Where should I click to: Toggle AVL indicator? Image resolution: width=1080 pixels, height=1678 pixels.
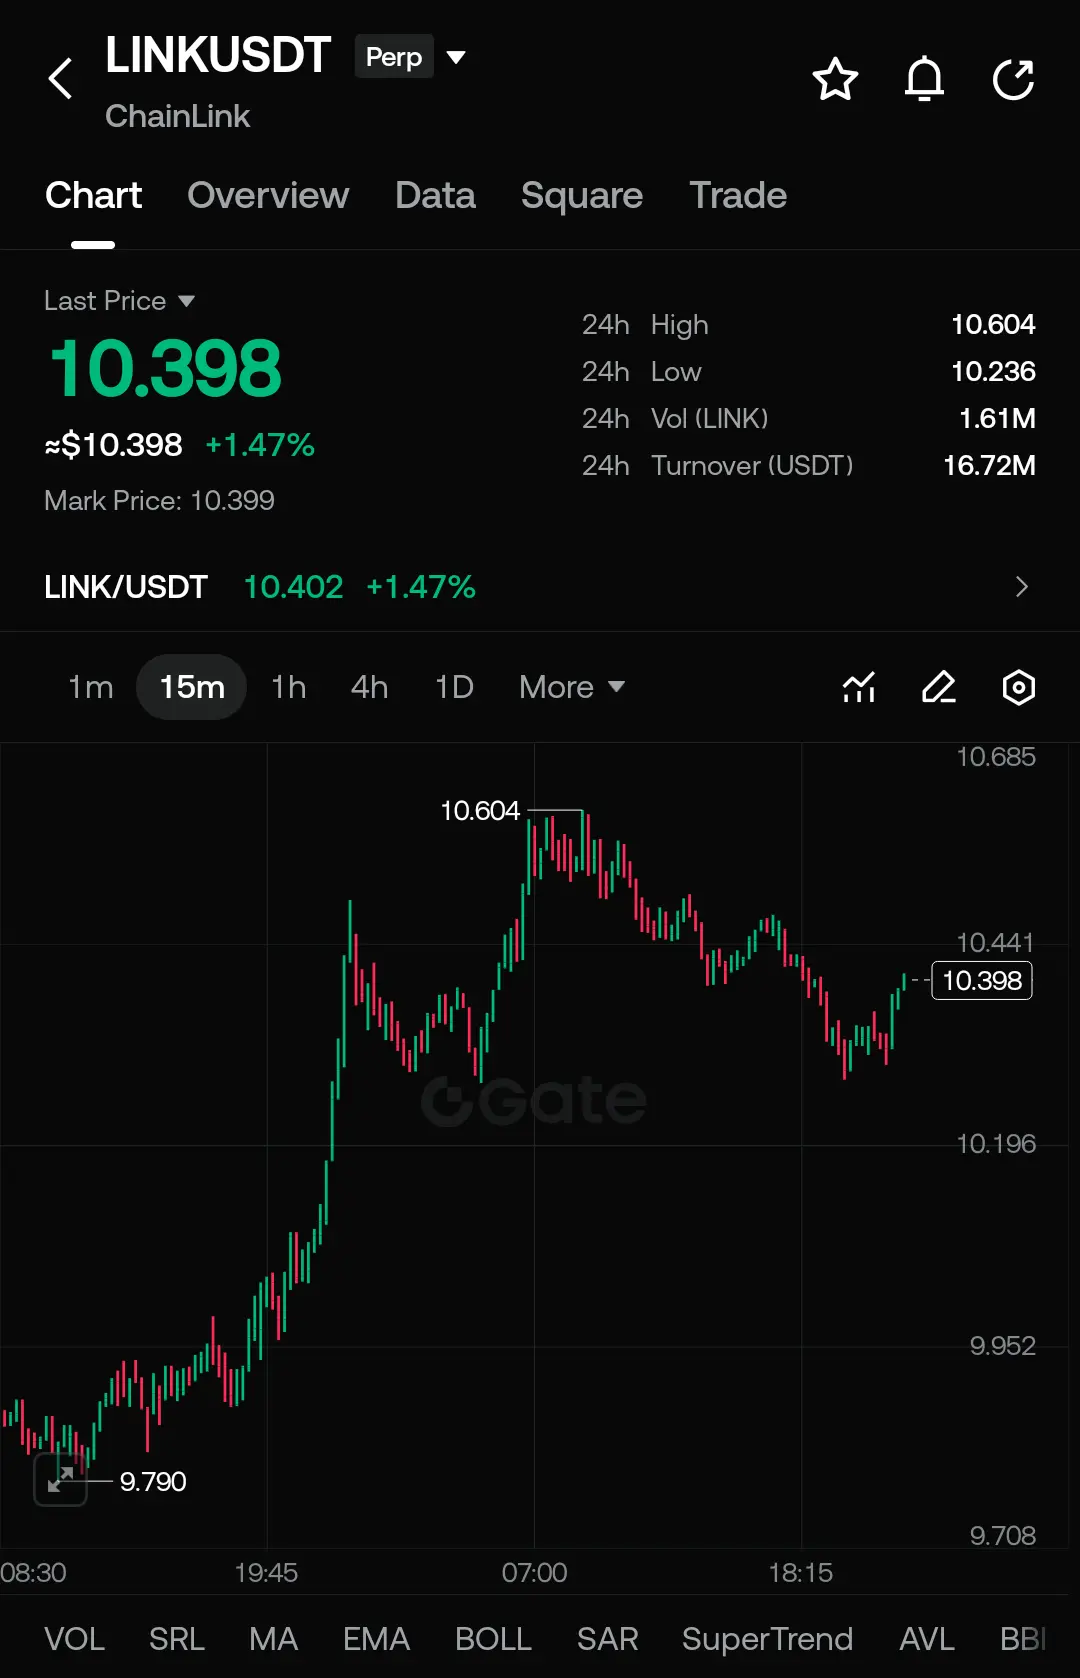[x=927, y=1639]
